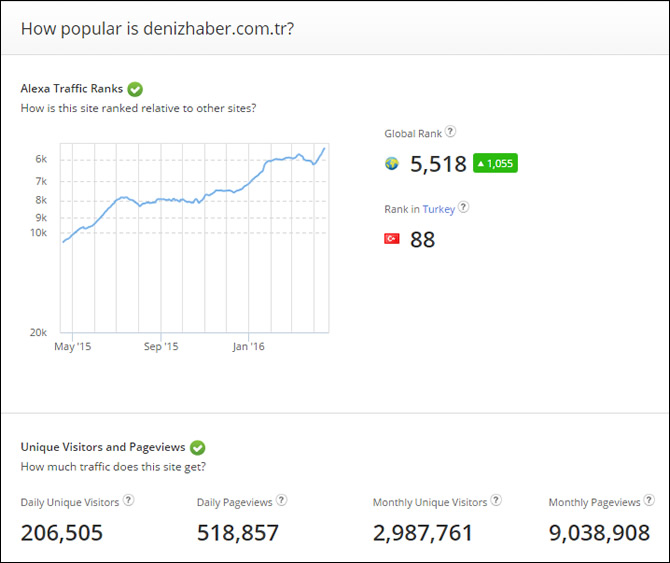Select the Turkey rank number 88
Screen dimensions: 670x563
(x=422, y=240)
